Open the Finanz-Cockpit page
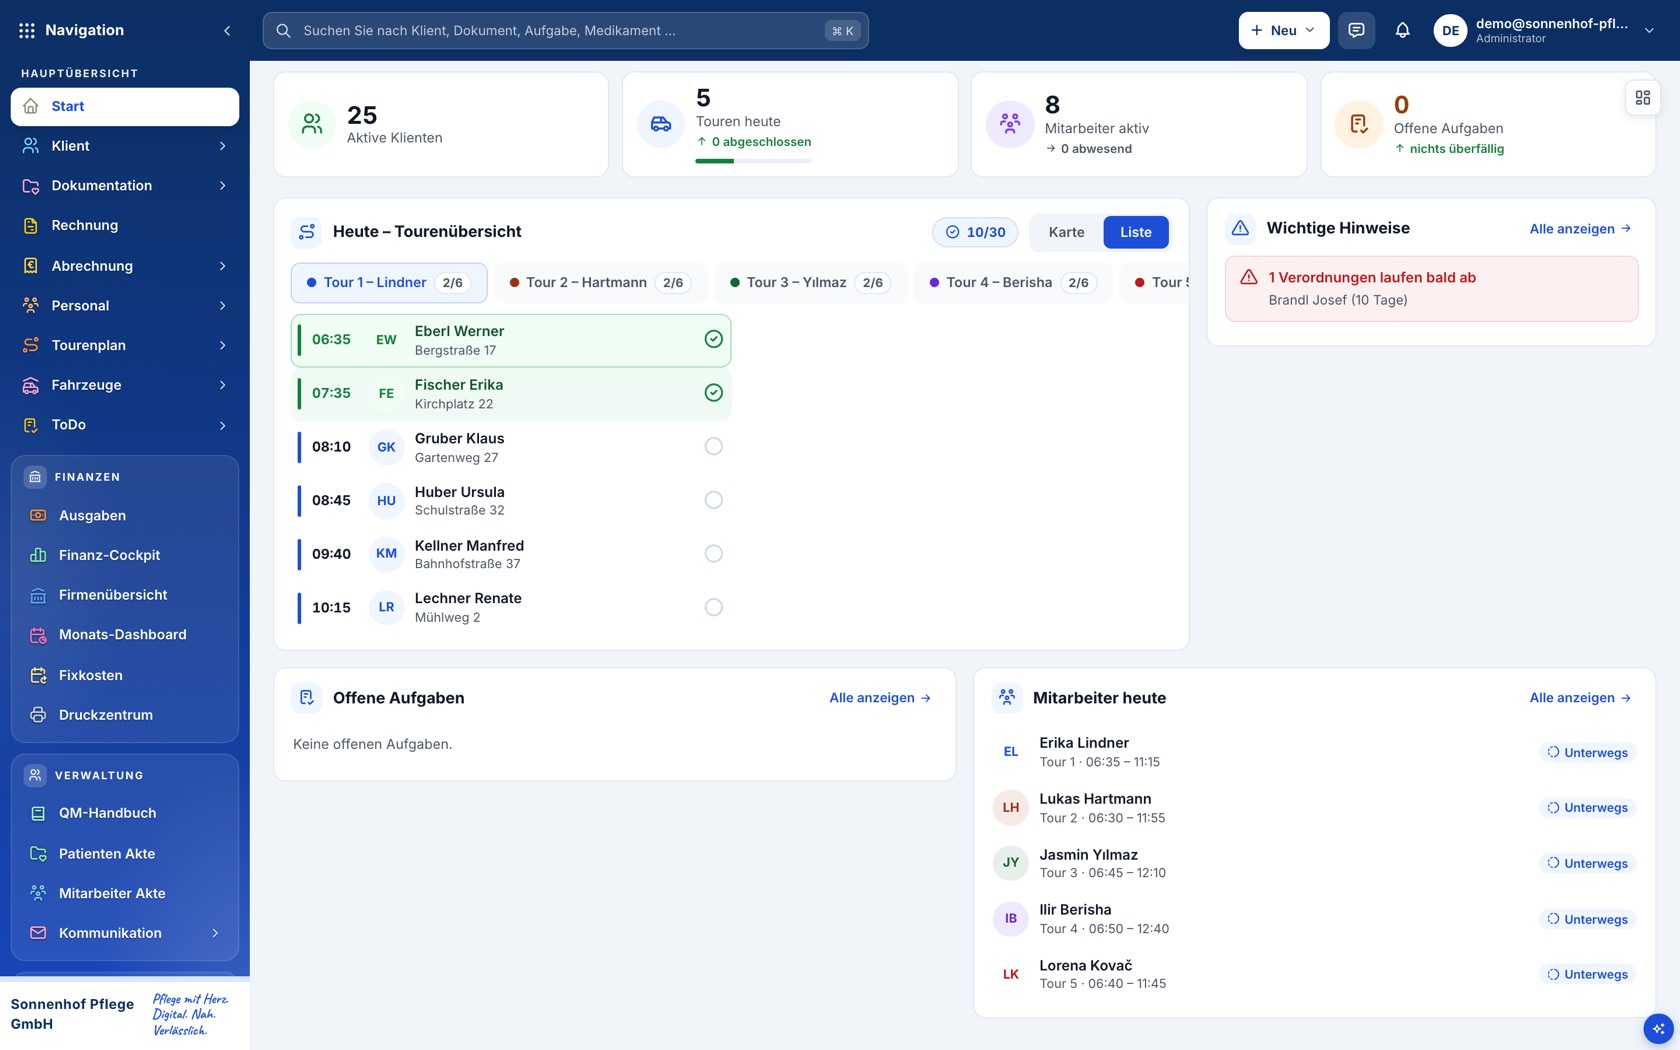Viewport: 1680px width, 1050px height. point(124,555)
